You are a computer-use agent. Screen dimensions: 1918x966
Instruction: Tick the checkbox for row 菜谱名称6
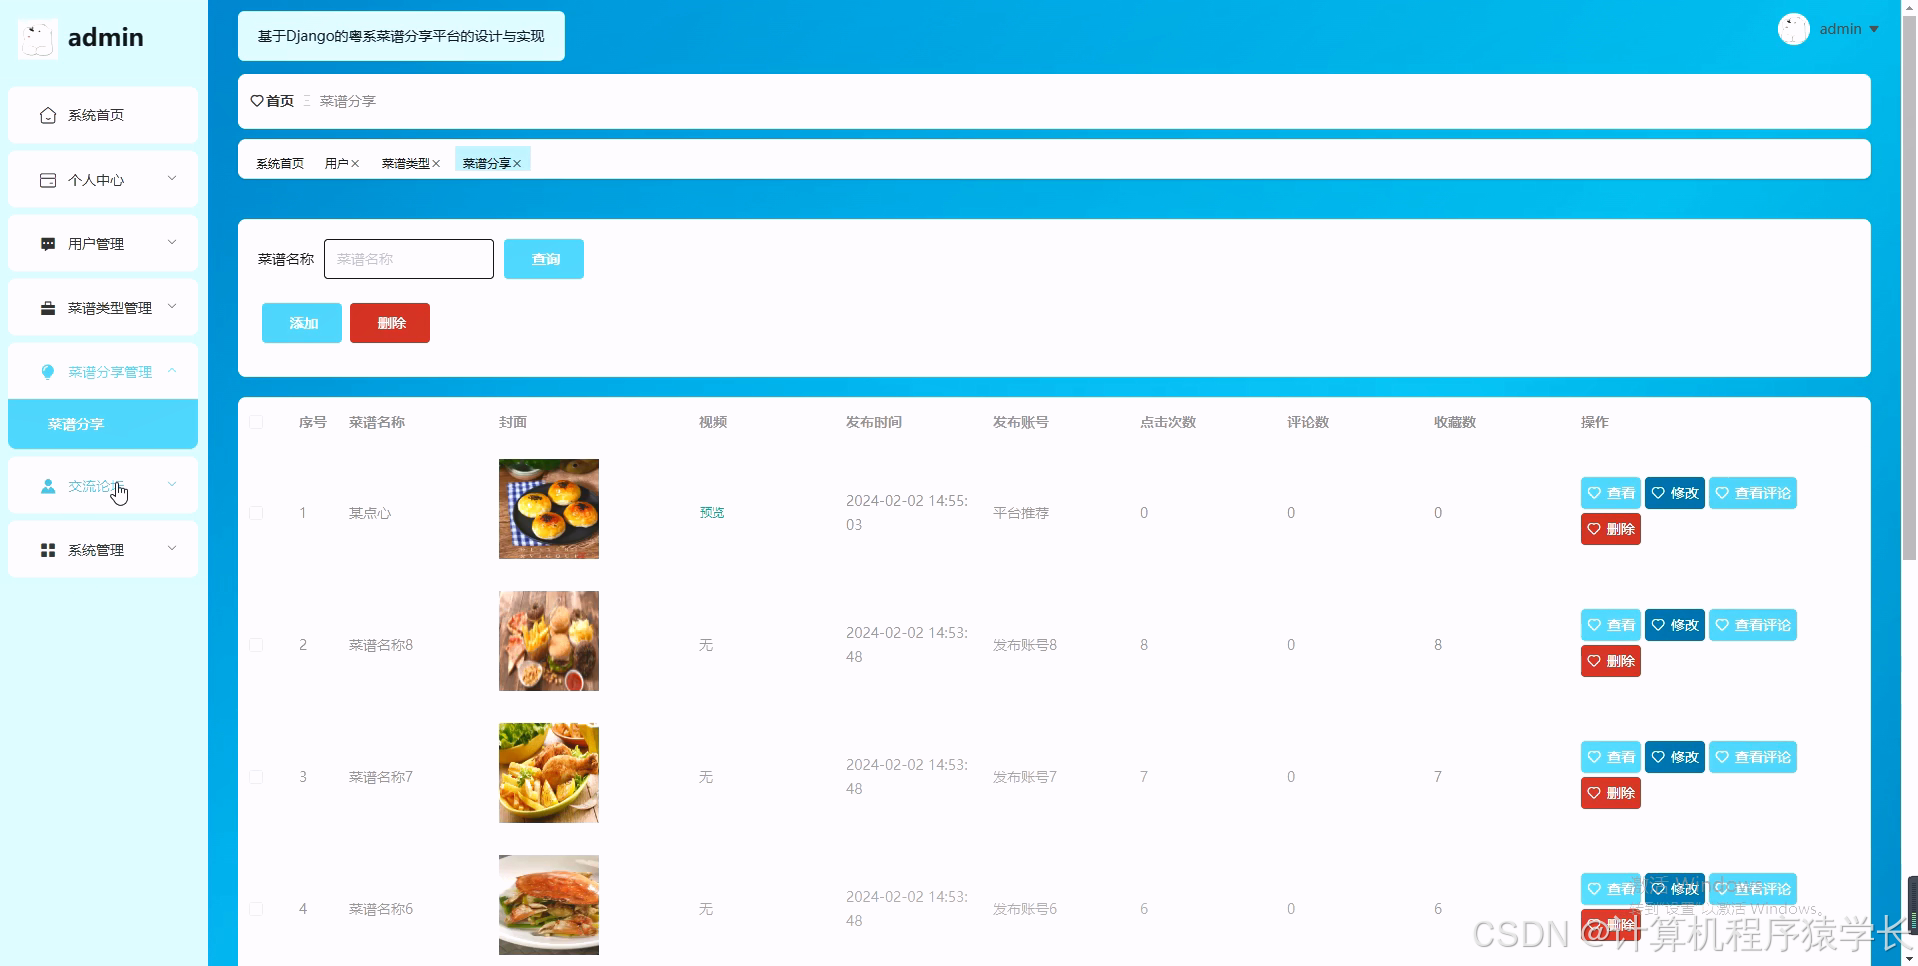point(256,909)
